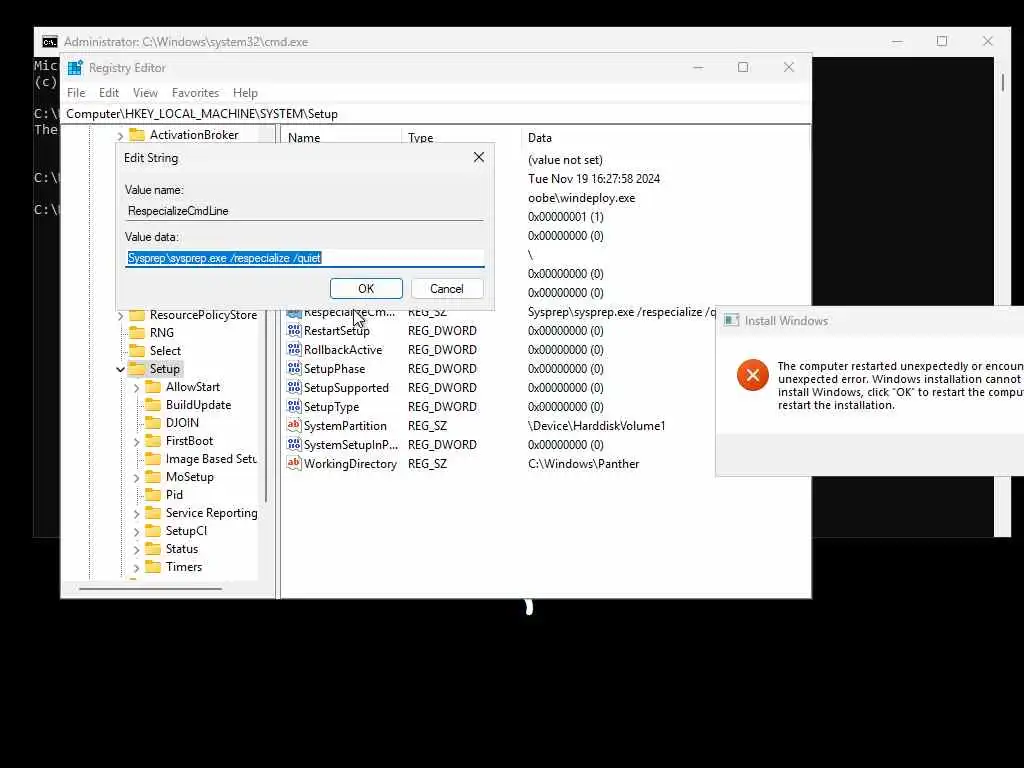Image resolution: width=1024 pixels, height=768 pixels.
Task: Click the MoSetup folder icon
Action: 153,477
